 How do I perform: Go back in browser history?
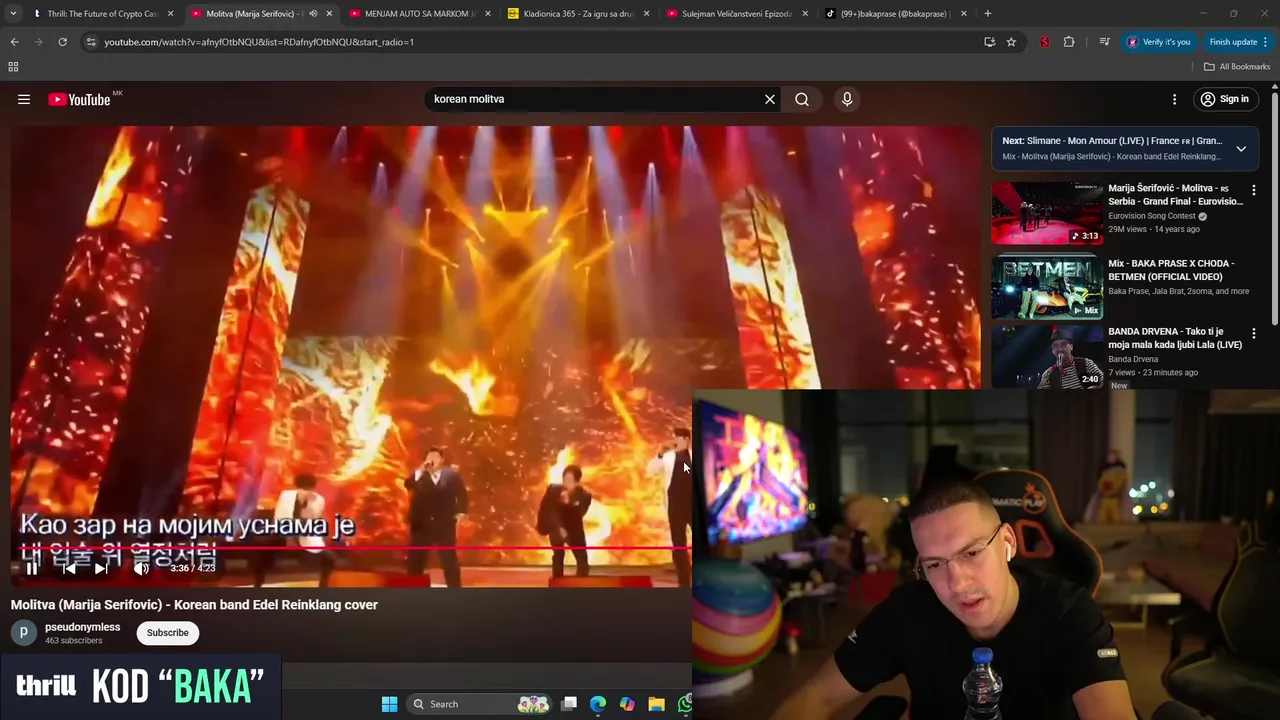[14, 42]
